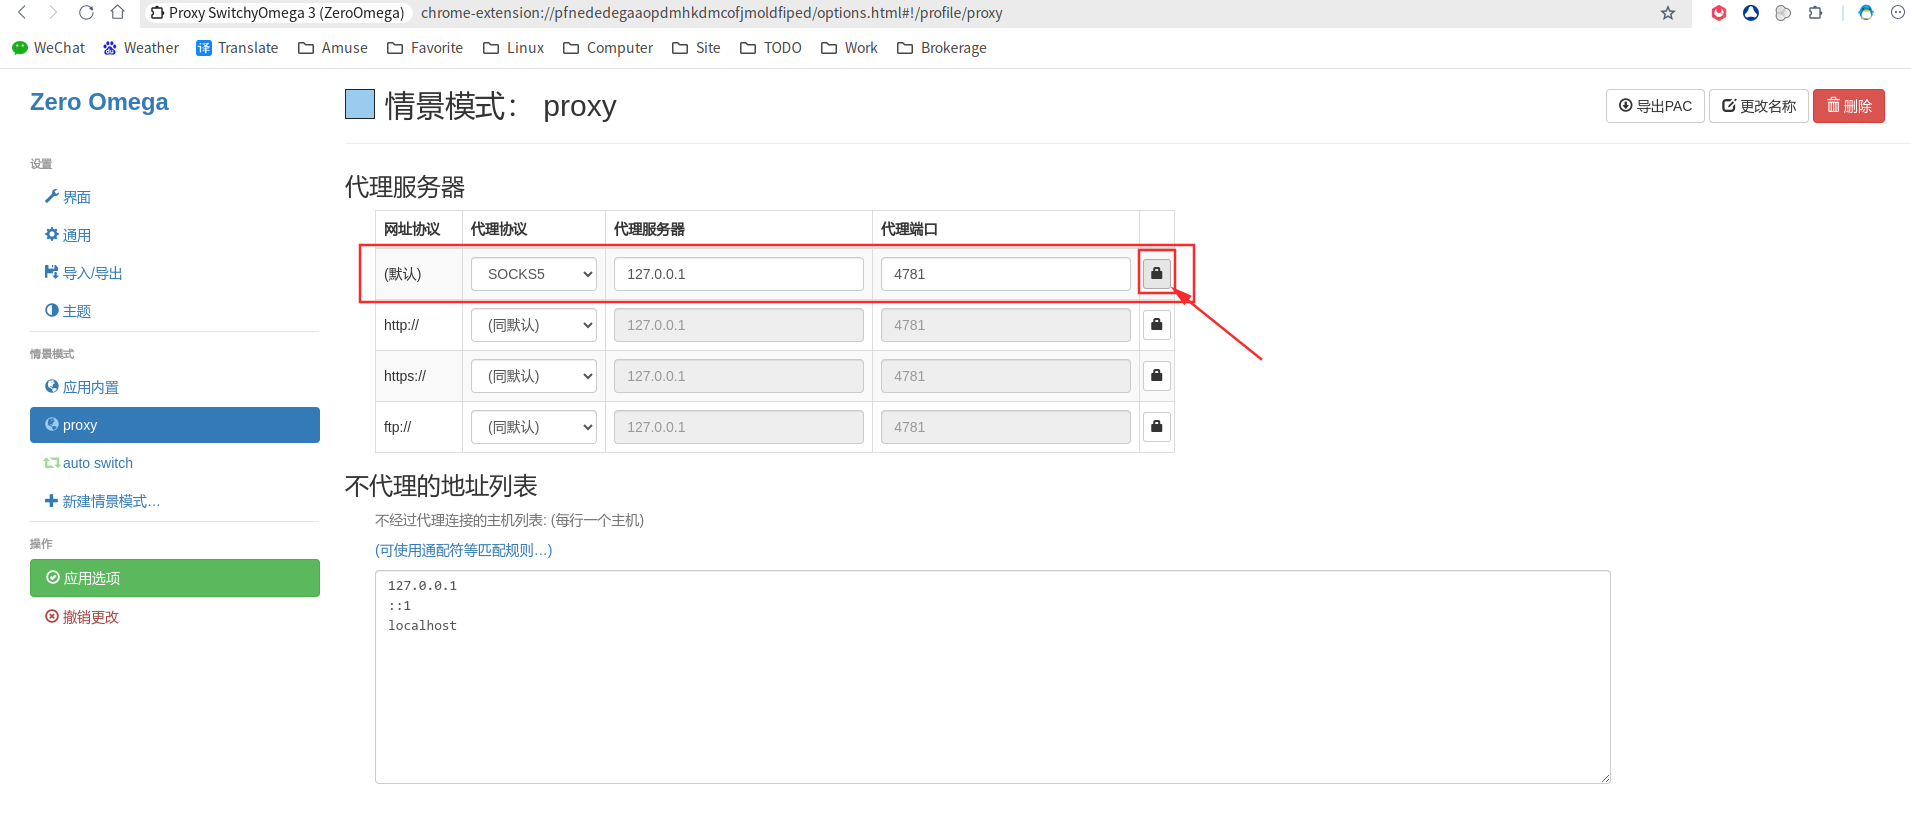This screenshot has width=1911, height=817.
Task: Bookmark this page with the star icon
Action: tap(1668, 13)
